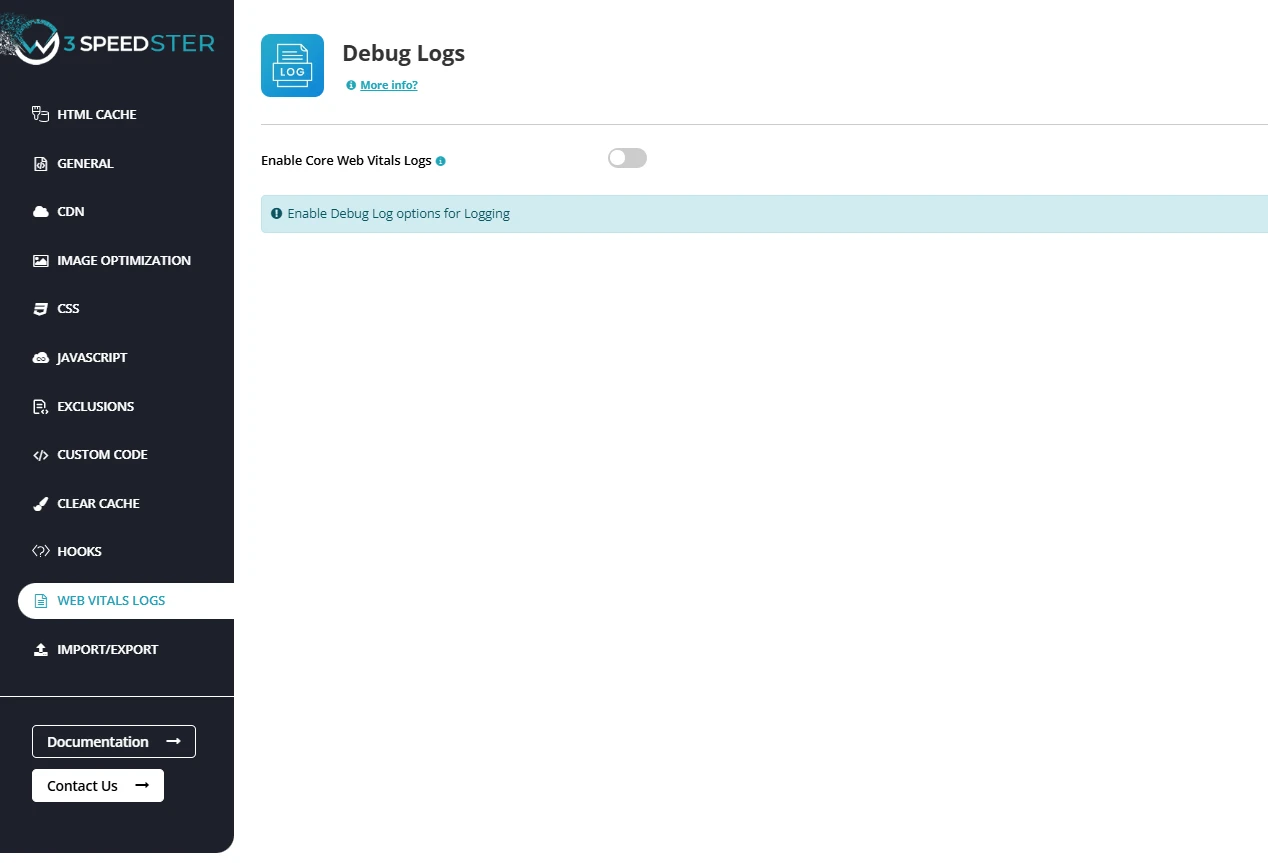
Task: Open the Documentation button
Action: (114, 742)
